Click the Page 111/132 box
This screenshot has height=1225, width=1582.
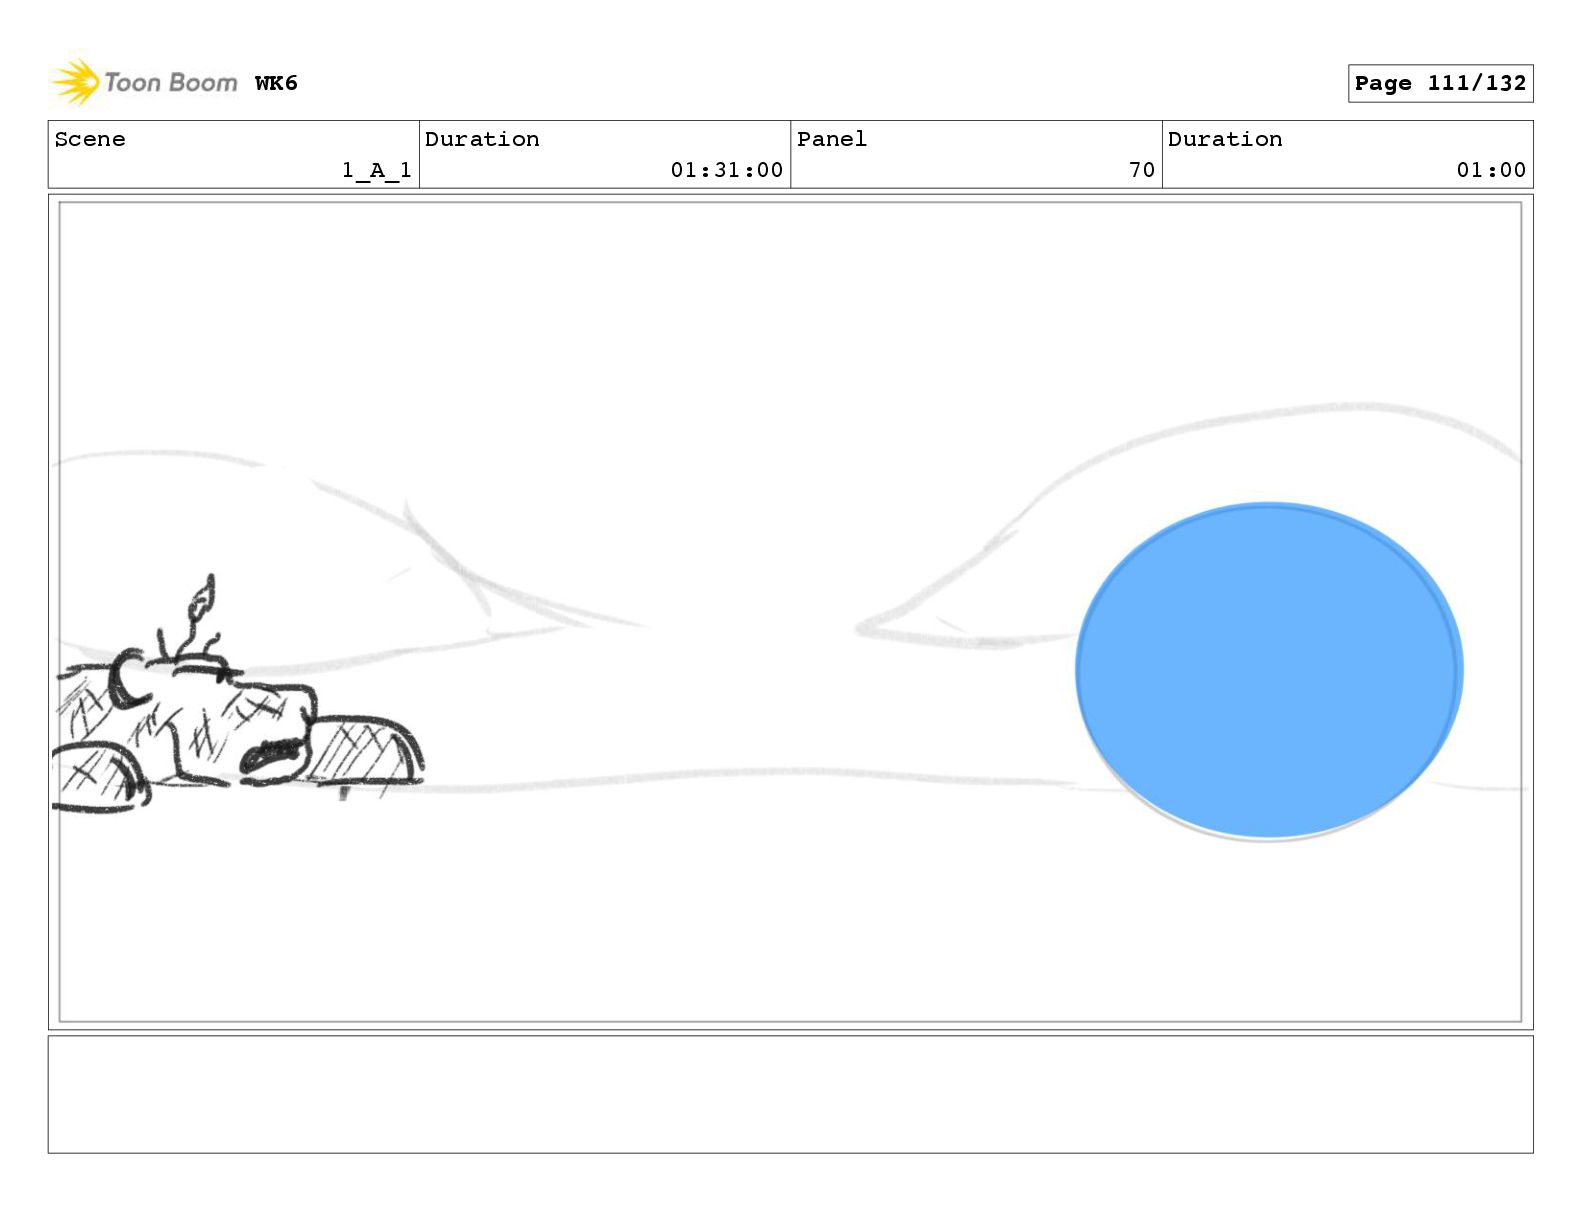pos(1440,84)
